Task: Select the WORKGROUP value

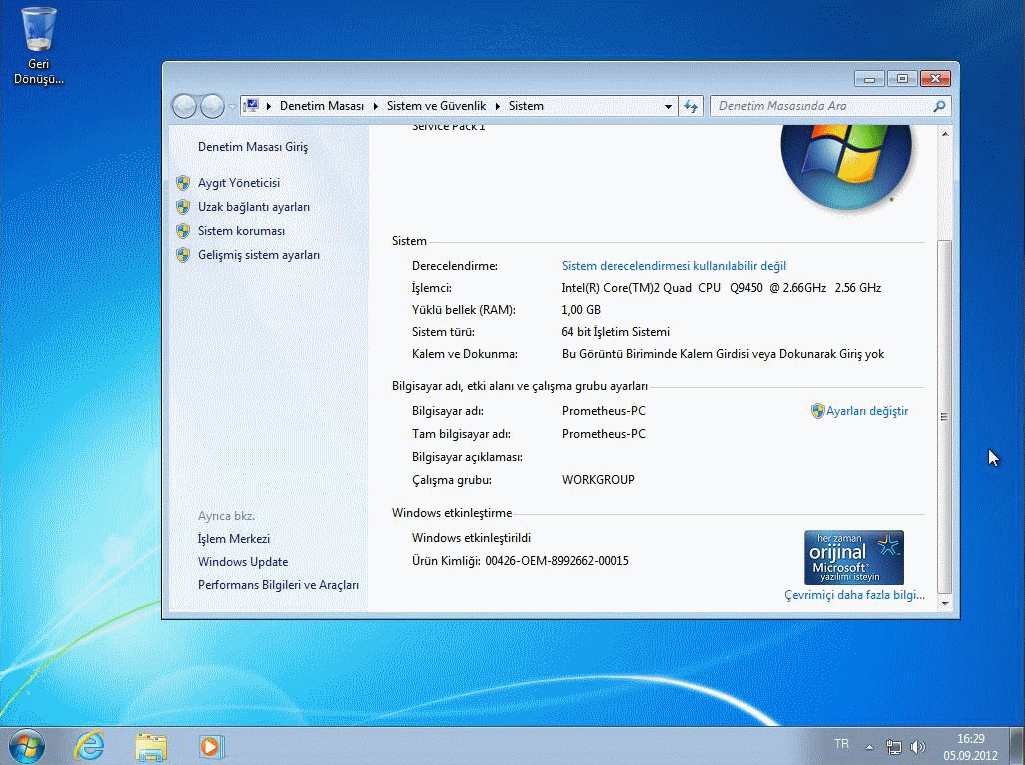Action: pyautogui.click(x=598, y=480)
